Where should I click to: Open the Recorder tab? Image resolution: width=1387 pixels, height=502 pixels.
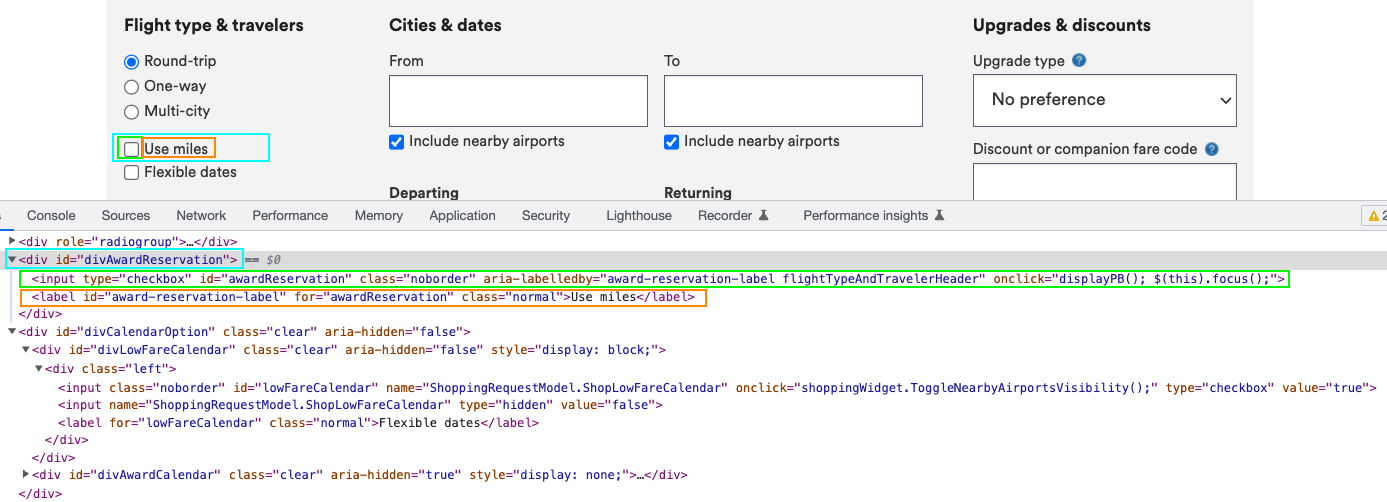pyautogui.click(x=733, y=215)
